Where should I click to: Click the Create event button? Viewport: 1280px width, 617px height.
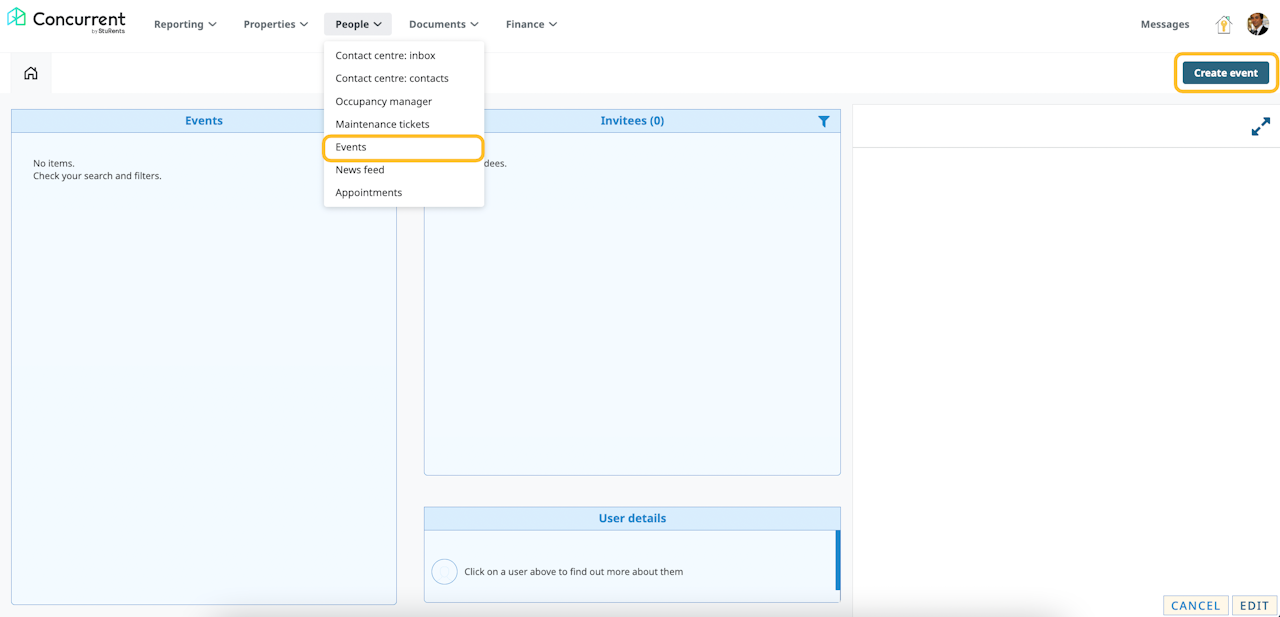[1226, 73]
